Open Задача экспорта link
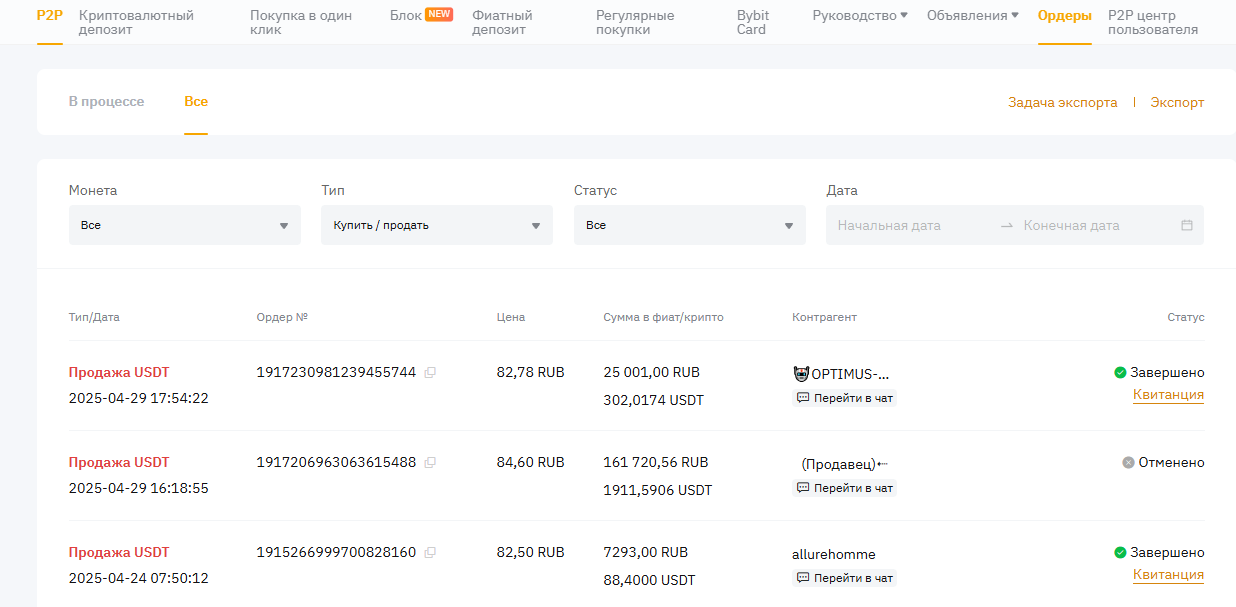This screenshot has width=1236, height=607. coord(1062,103)
